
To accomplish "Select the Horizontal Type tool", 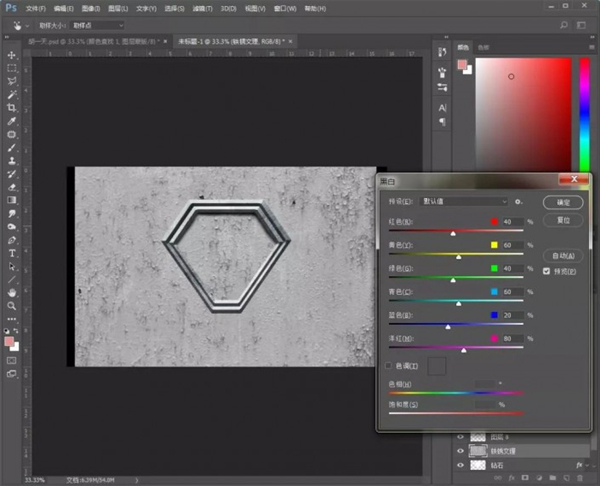I will pos(12,252).
